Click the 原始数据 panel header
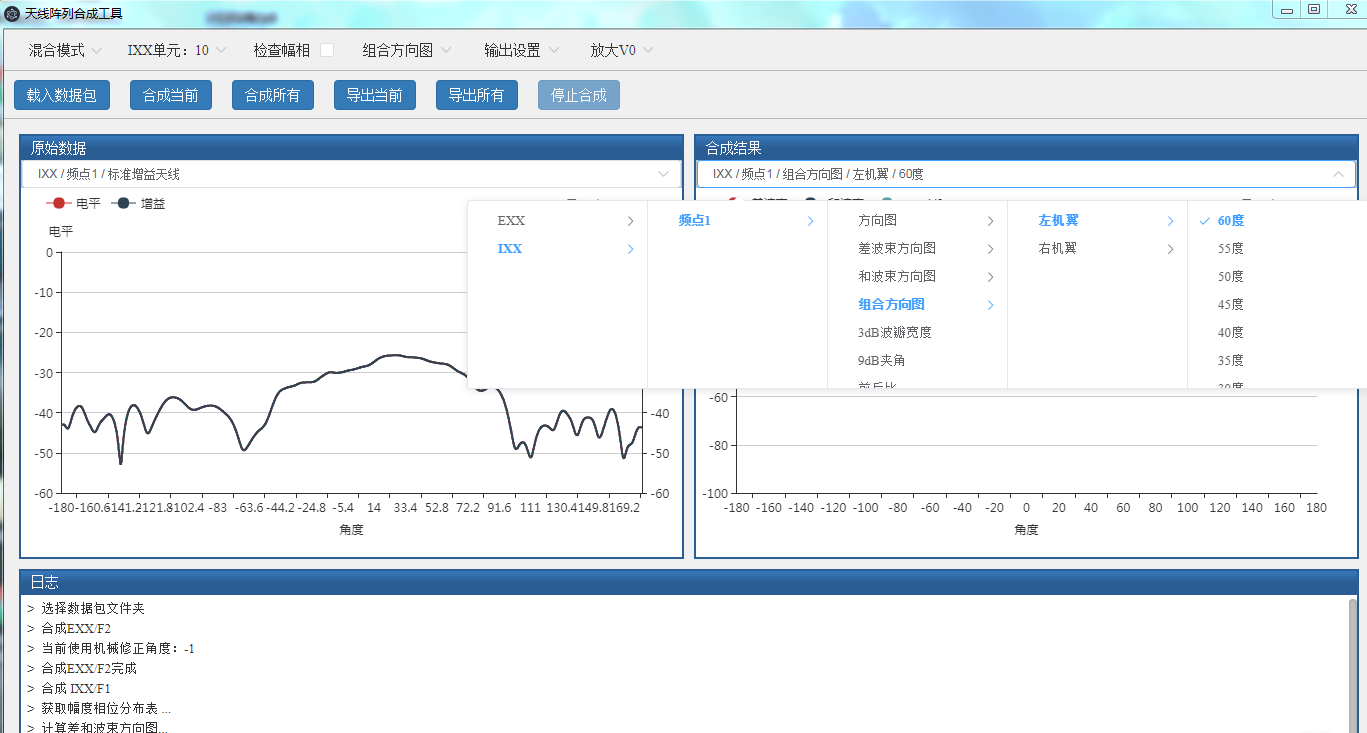 pos(351,148)
